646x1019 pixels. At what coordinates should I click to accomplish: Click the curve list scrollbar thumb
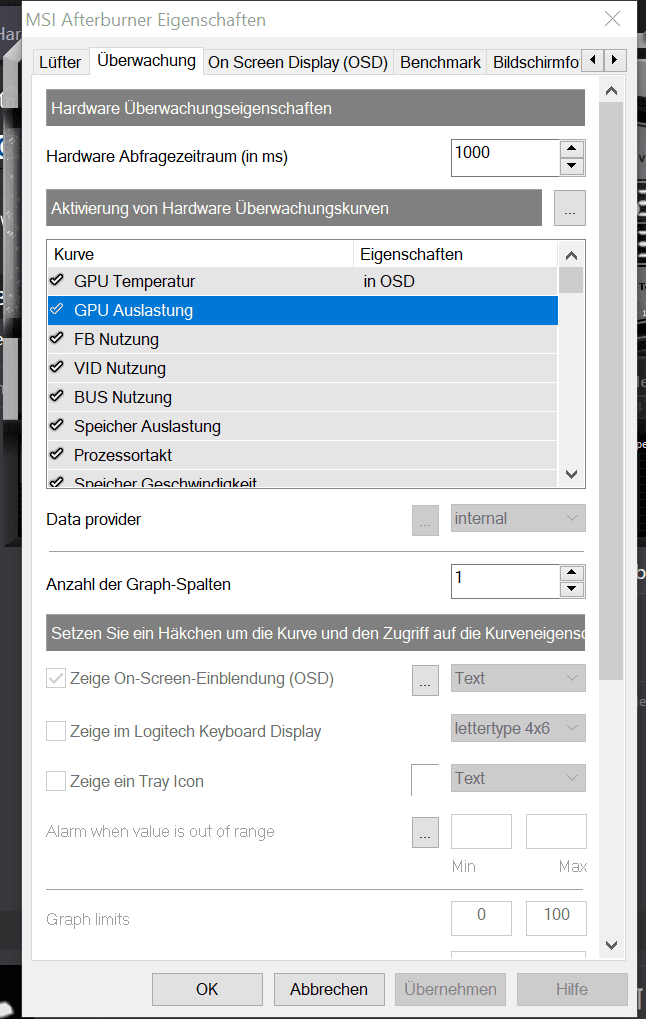pos(571,280)
